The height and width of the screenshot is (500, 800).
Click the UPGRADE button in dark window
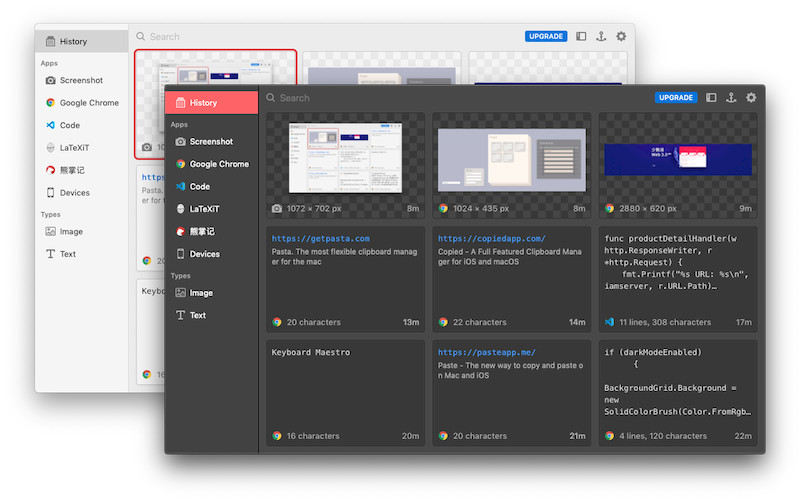676,97
